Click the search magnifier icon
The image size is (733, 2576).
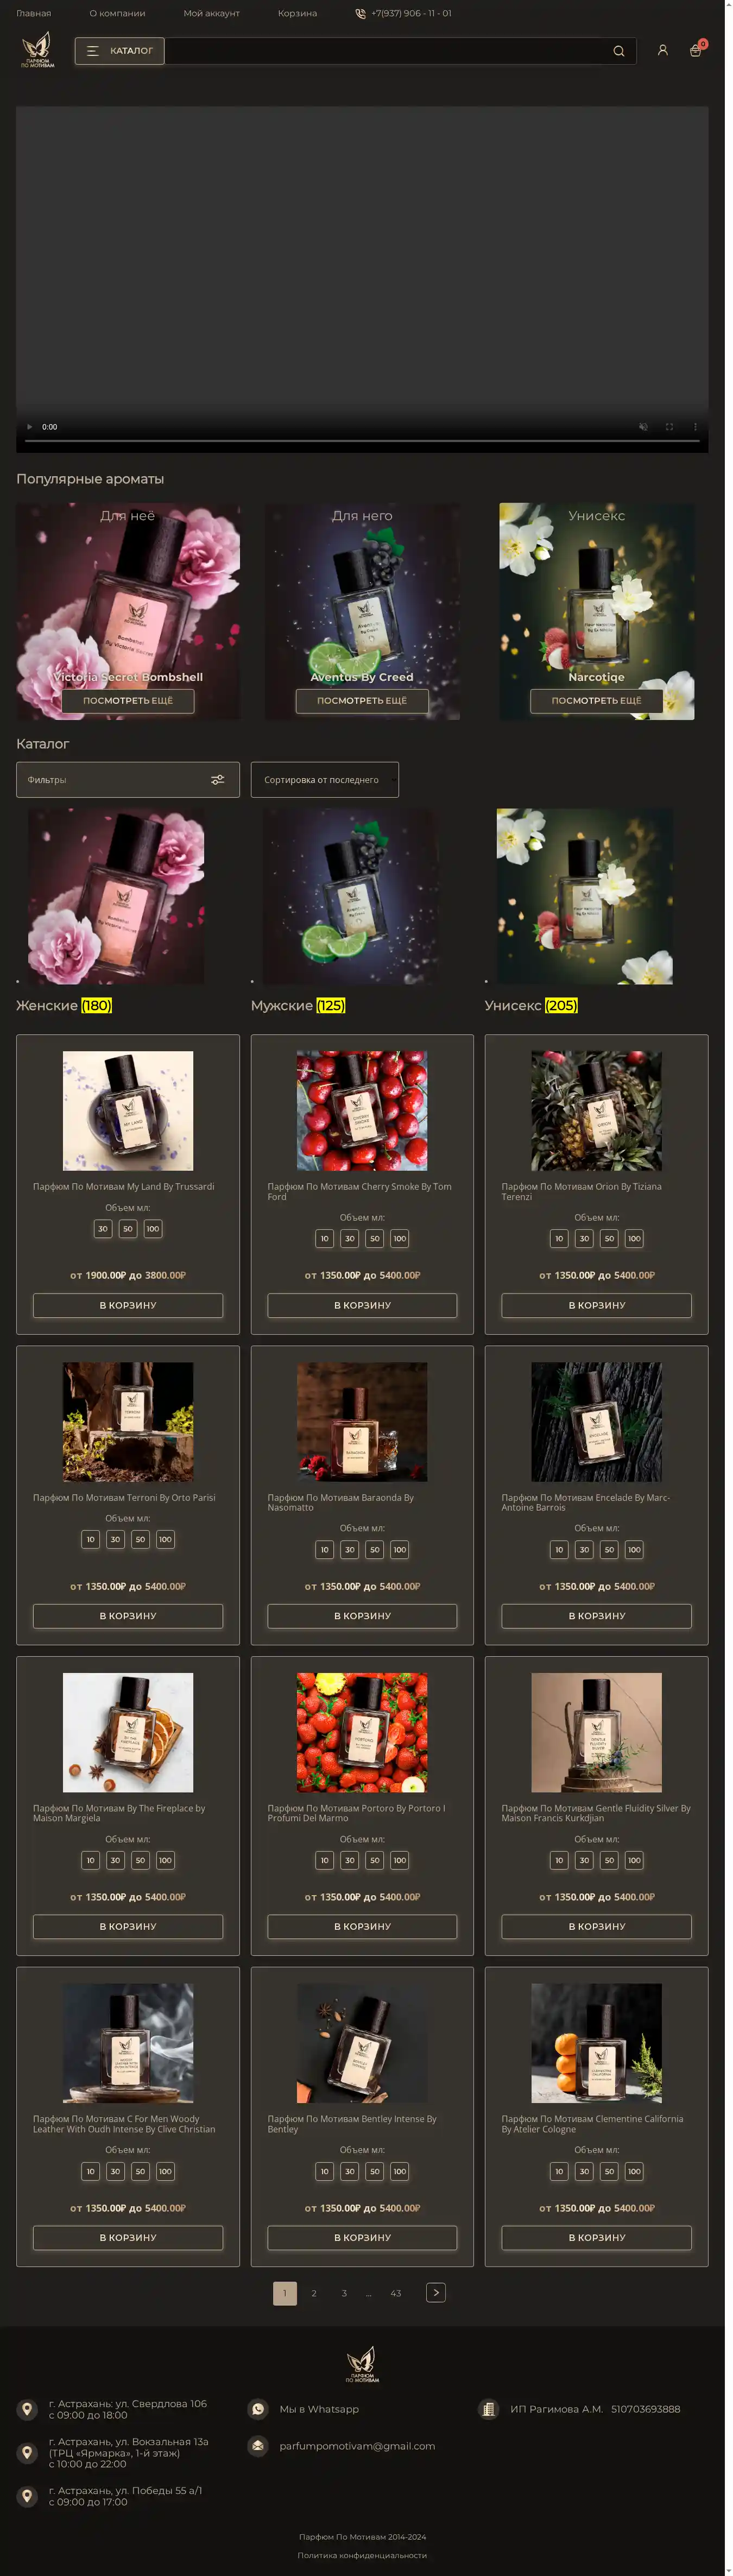tap(618, 51)
